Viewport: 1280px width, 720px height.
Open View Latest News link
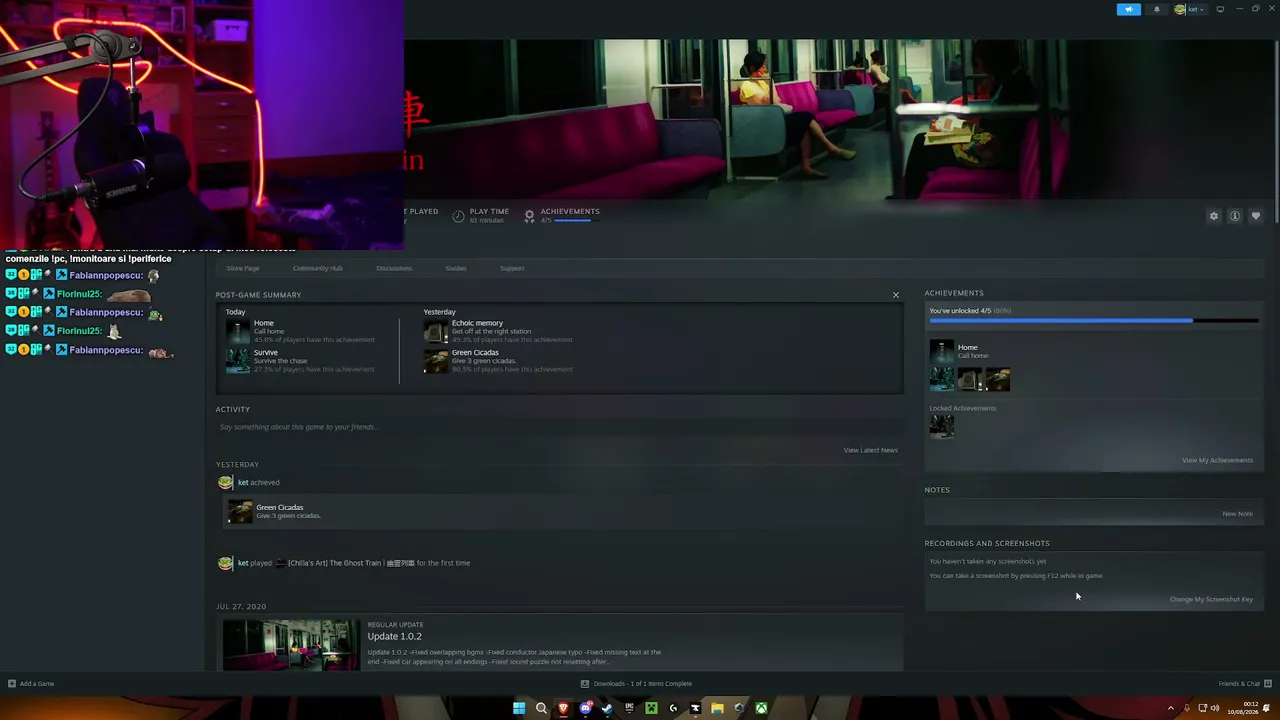tap(871, 450)
